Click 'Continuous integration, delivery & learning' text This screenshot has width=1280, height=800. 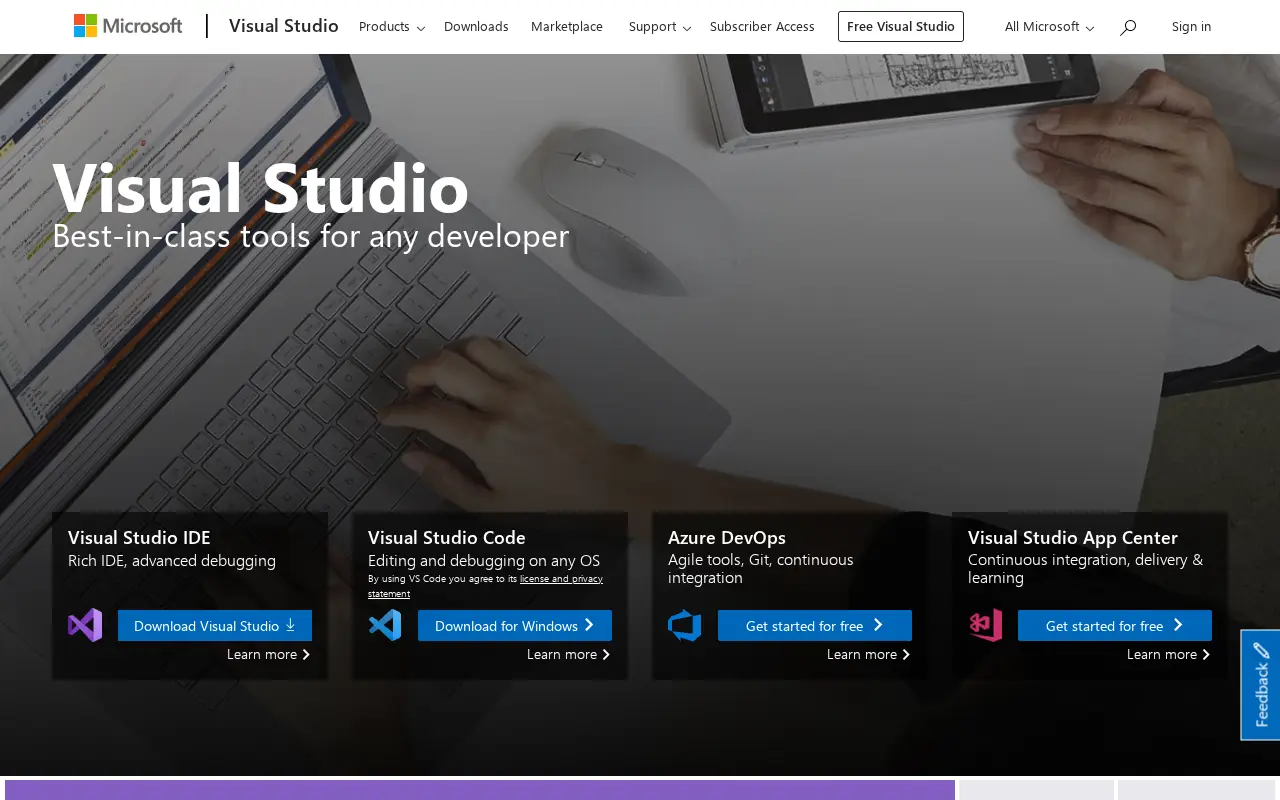[x=1086, y=569]
